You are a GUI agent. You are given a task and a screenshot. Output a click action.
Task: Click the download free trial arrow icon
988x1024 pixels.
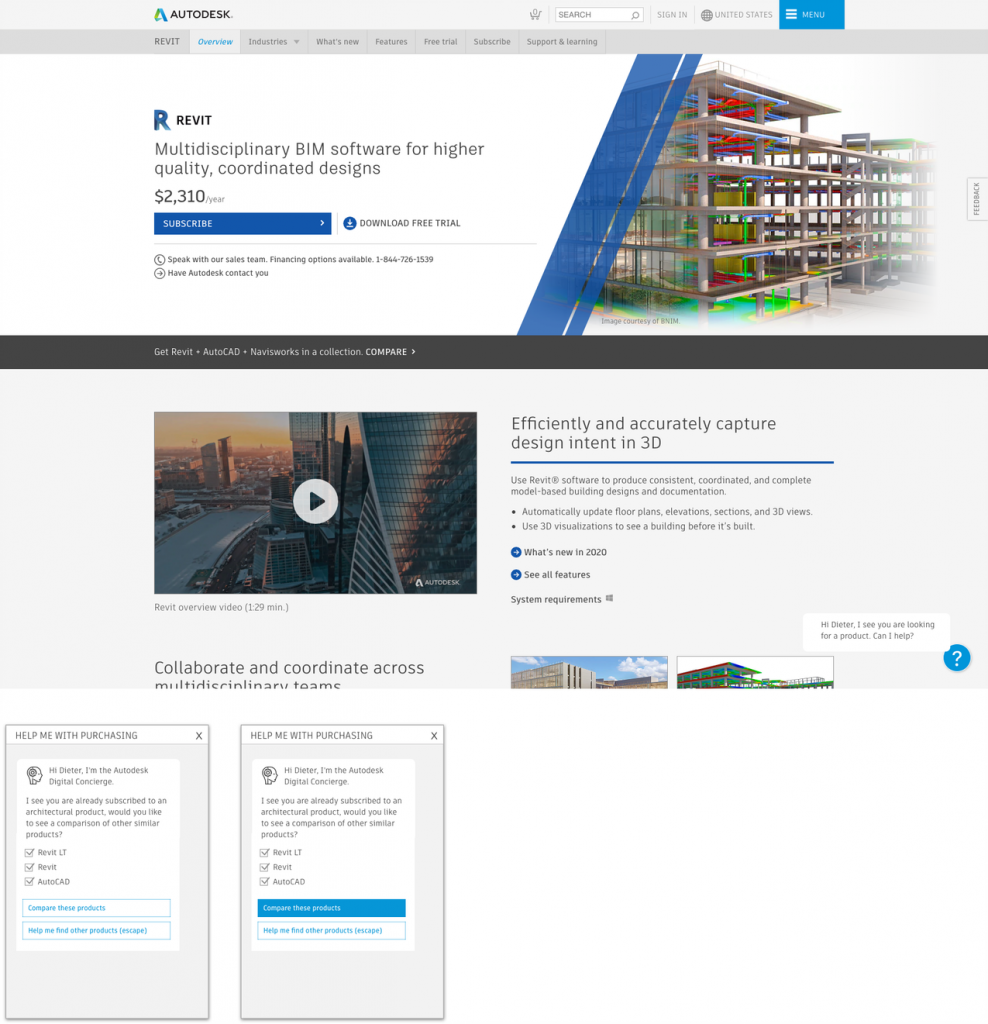(x=350, y=223)
